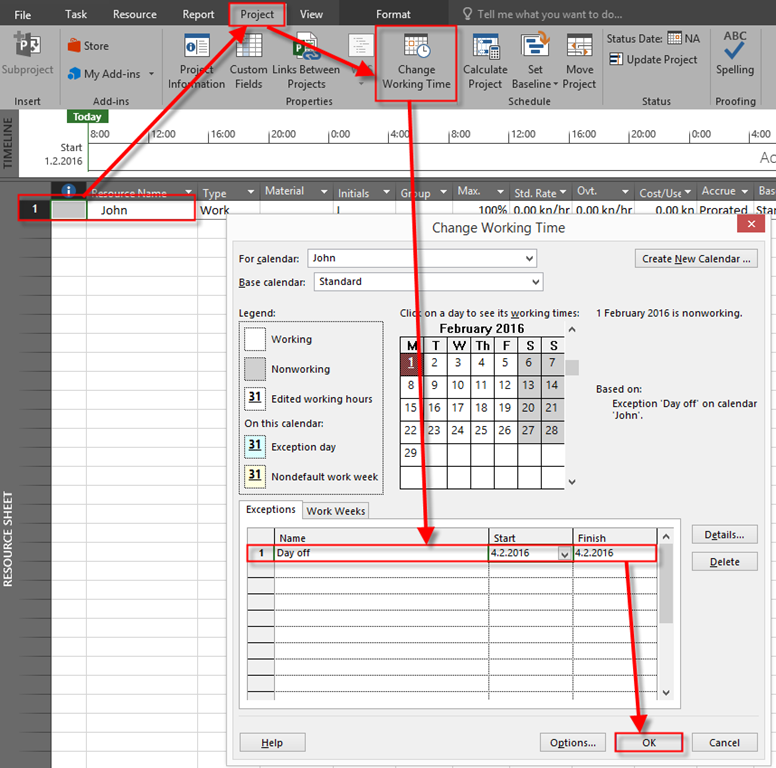This screenshot has height=768, width=776.
Task: Select February 4 in the calendar
Action: (x=481, y=363)
